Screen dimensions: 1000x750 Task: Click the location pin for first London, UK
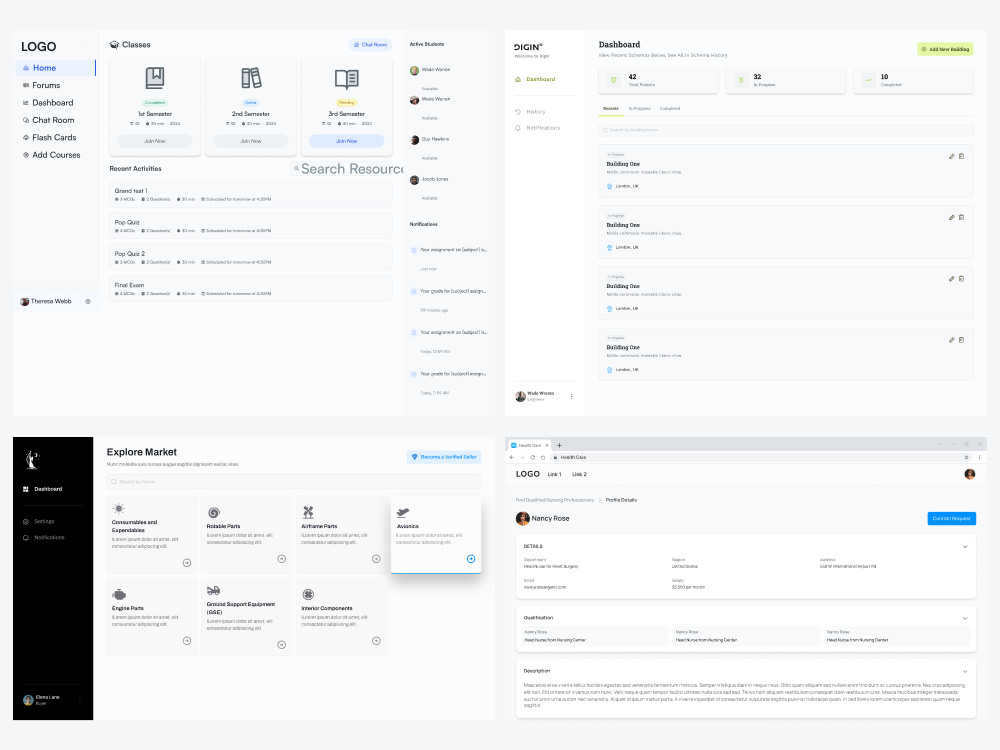pyautogui.click(x=610, y=186)
